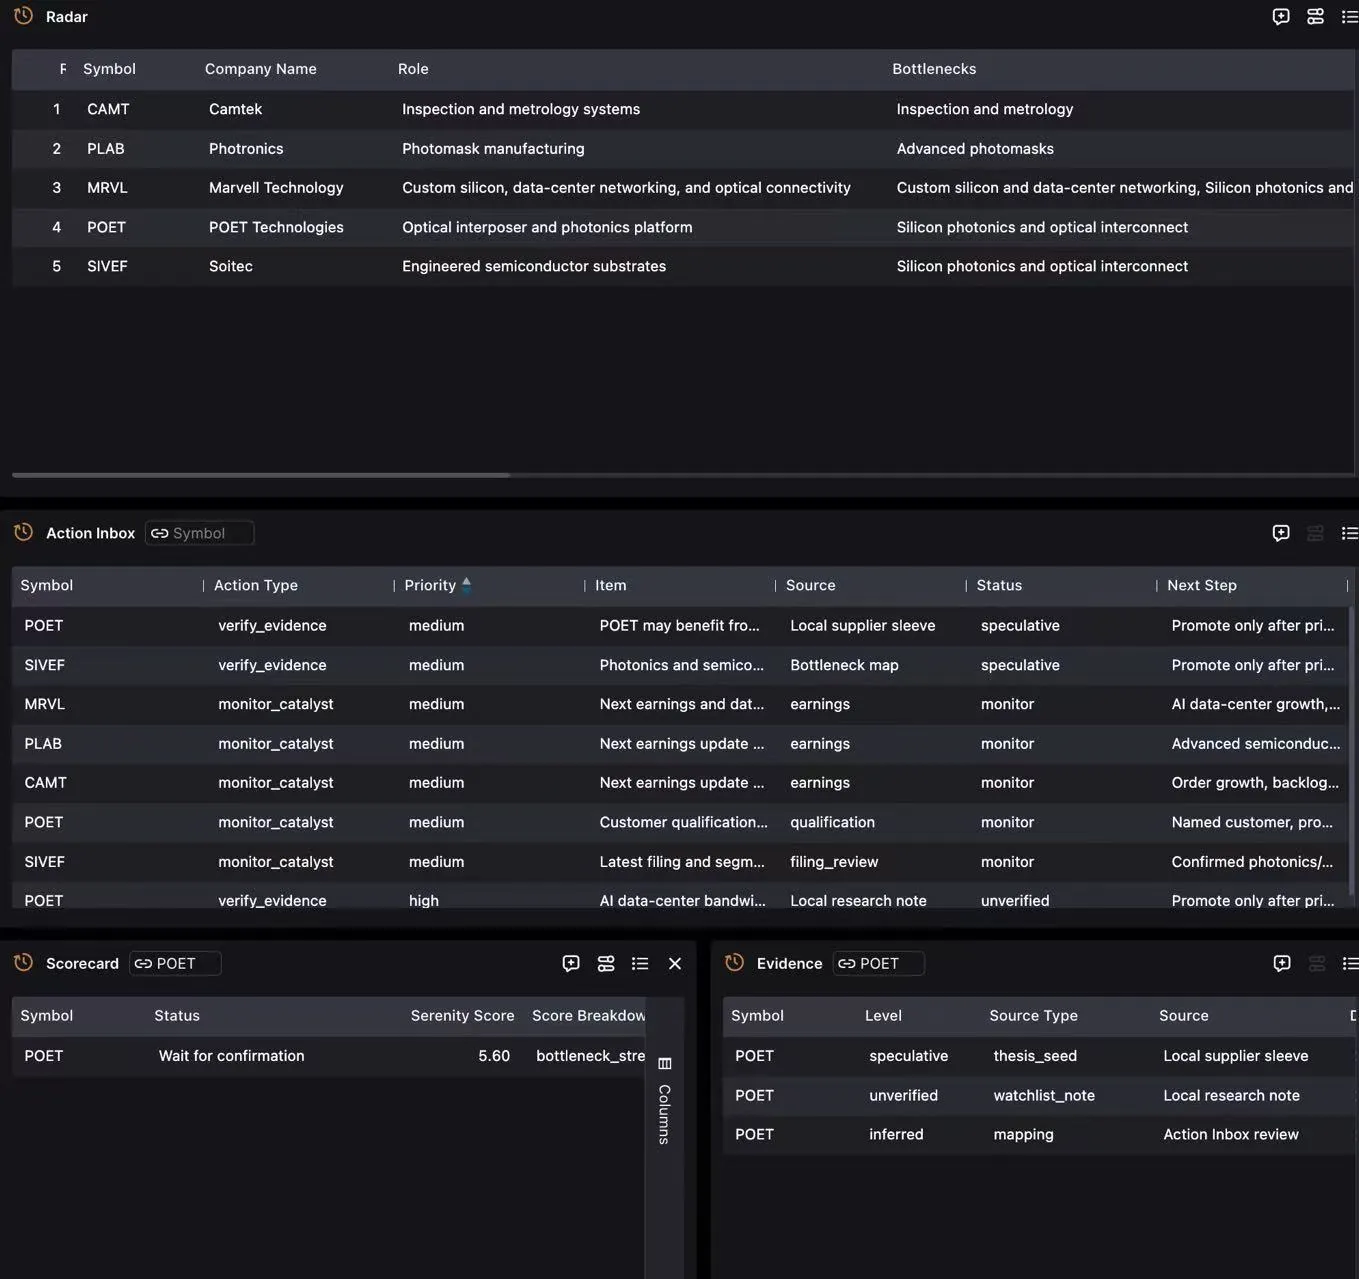
Task: Select MRVL symbol in Radar table
Action: 107,187
